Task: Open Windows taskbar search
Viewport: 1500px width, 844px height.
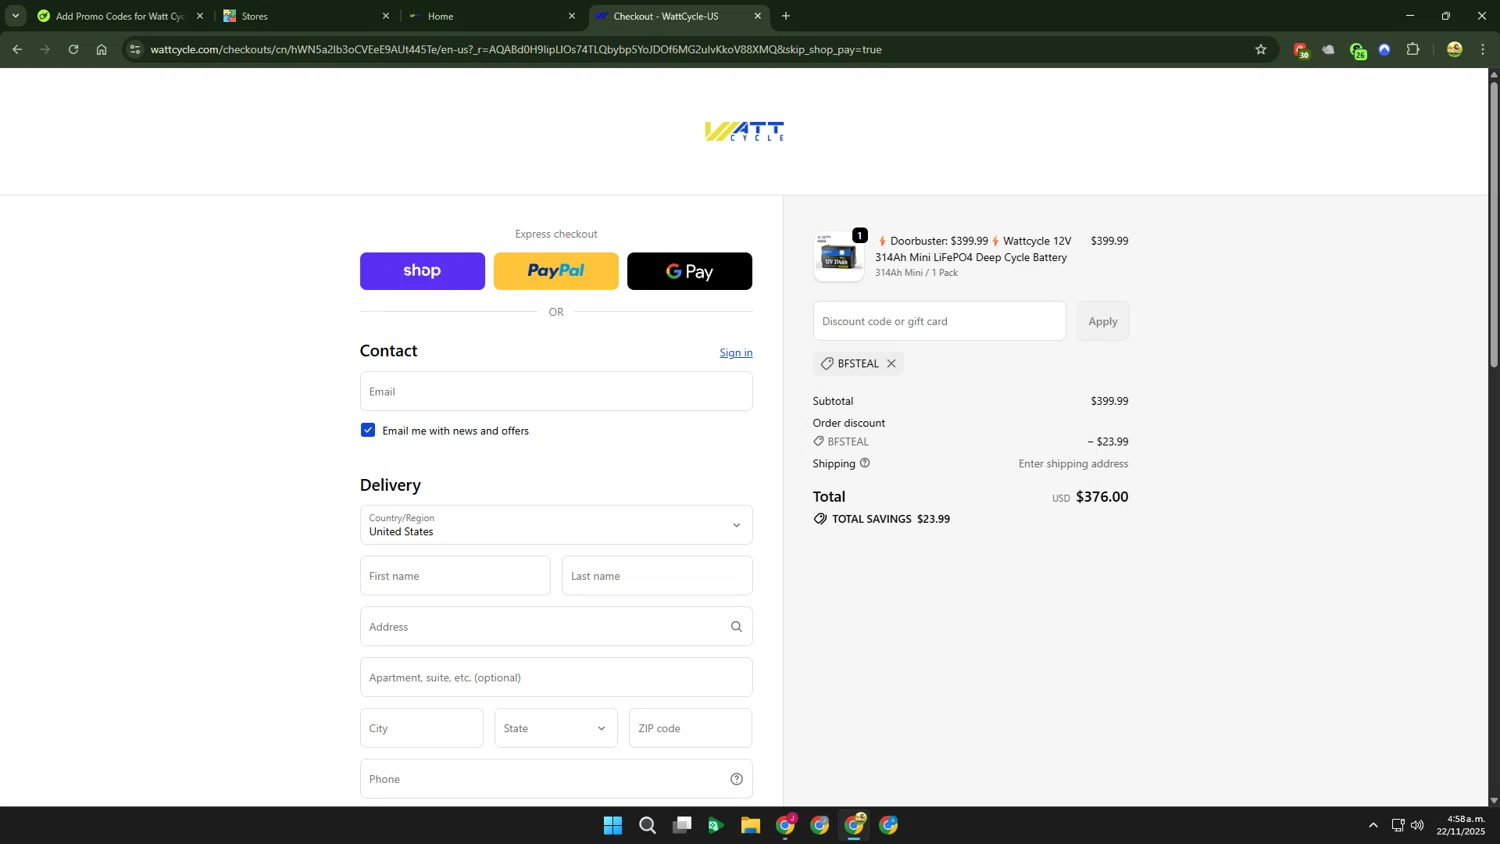Action: click(x=647, y=825)
